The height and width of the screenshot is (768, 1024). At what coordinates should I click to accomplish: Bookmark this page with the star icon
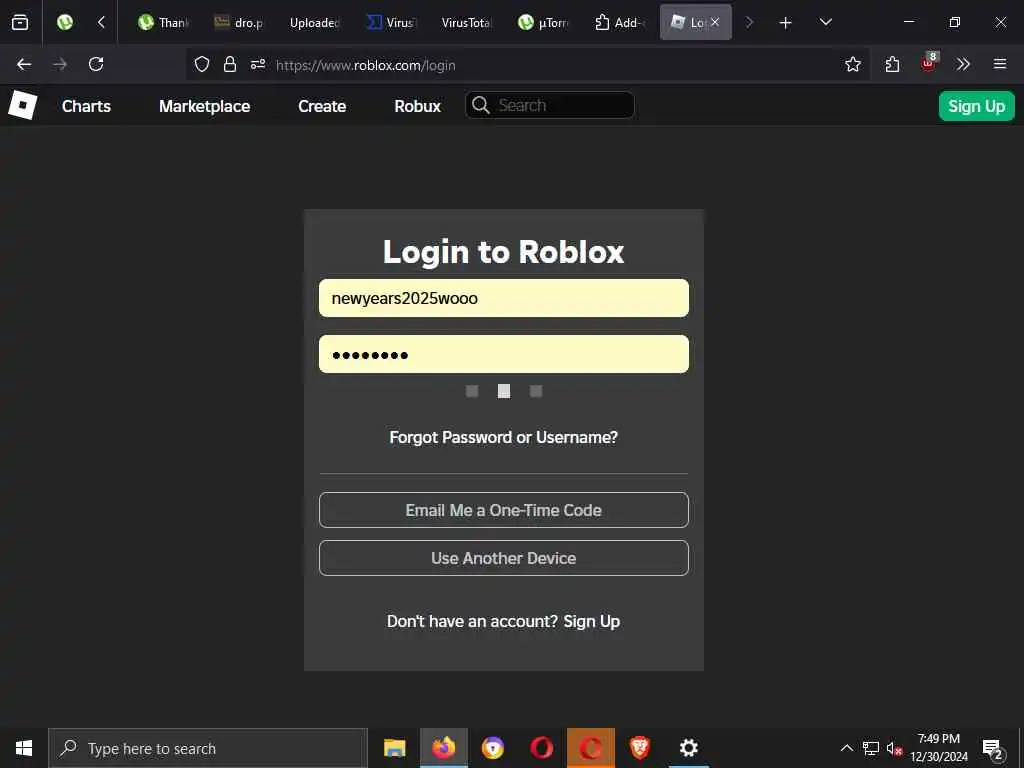(x=853, y=64)
